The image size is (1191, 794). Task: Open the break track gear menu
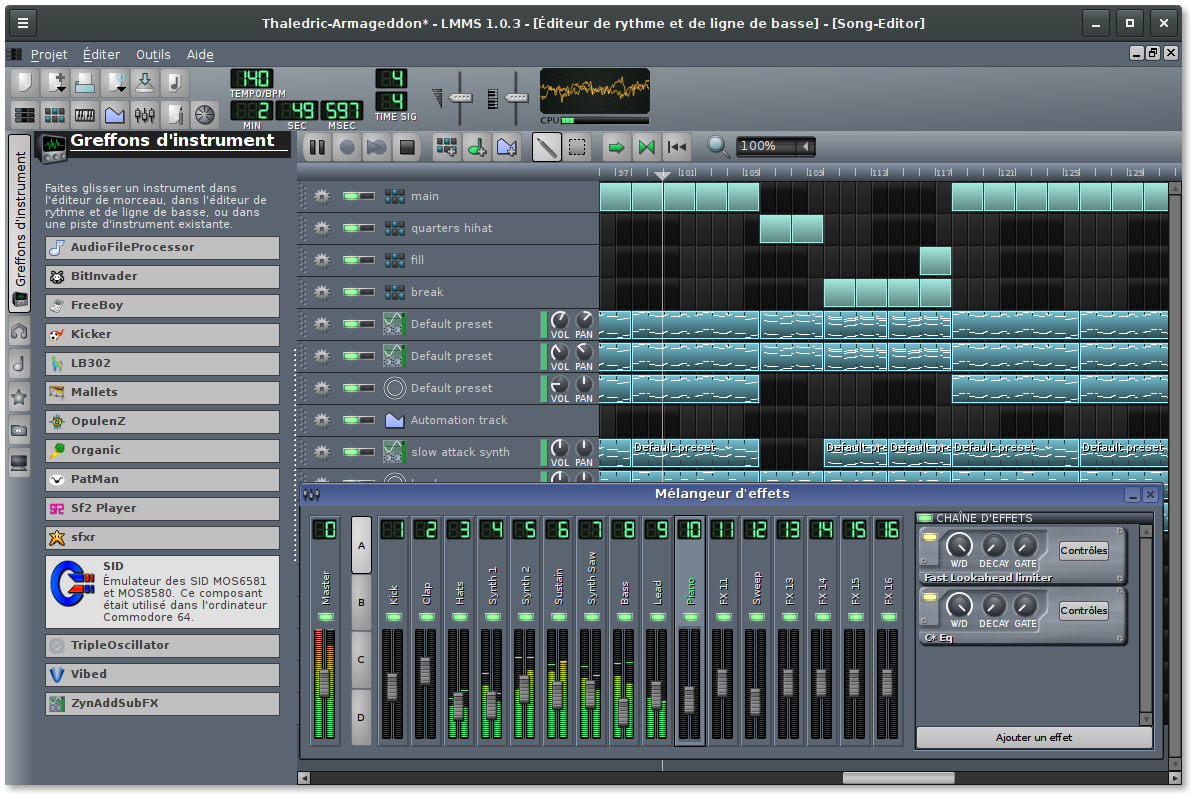click(x=322, y=293)
